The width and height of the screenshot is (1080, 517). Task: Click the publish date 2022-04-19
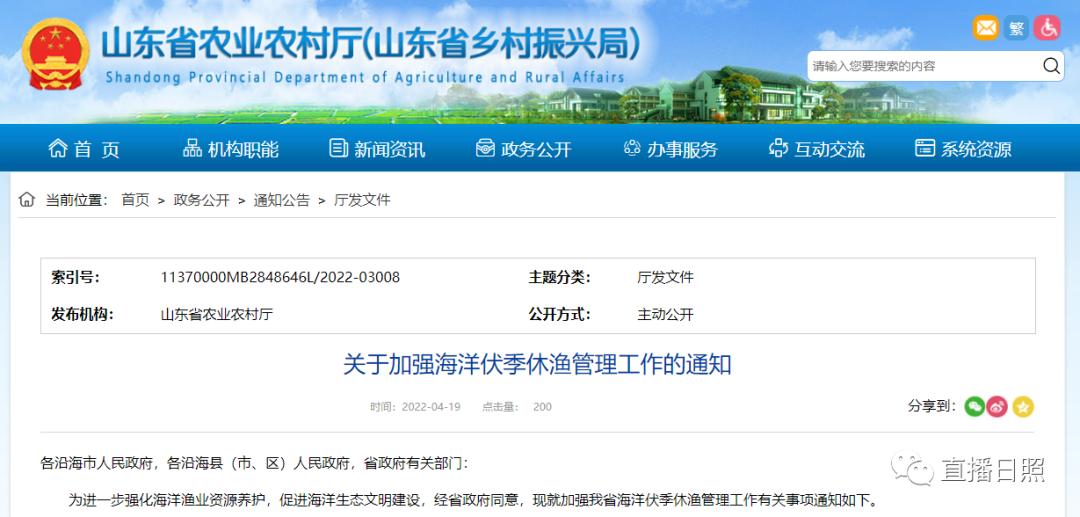click(431, 407)
